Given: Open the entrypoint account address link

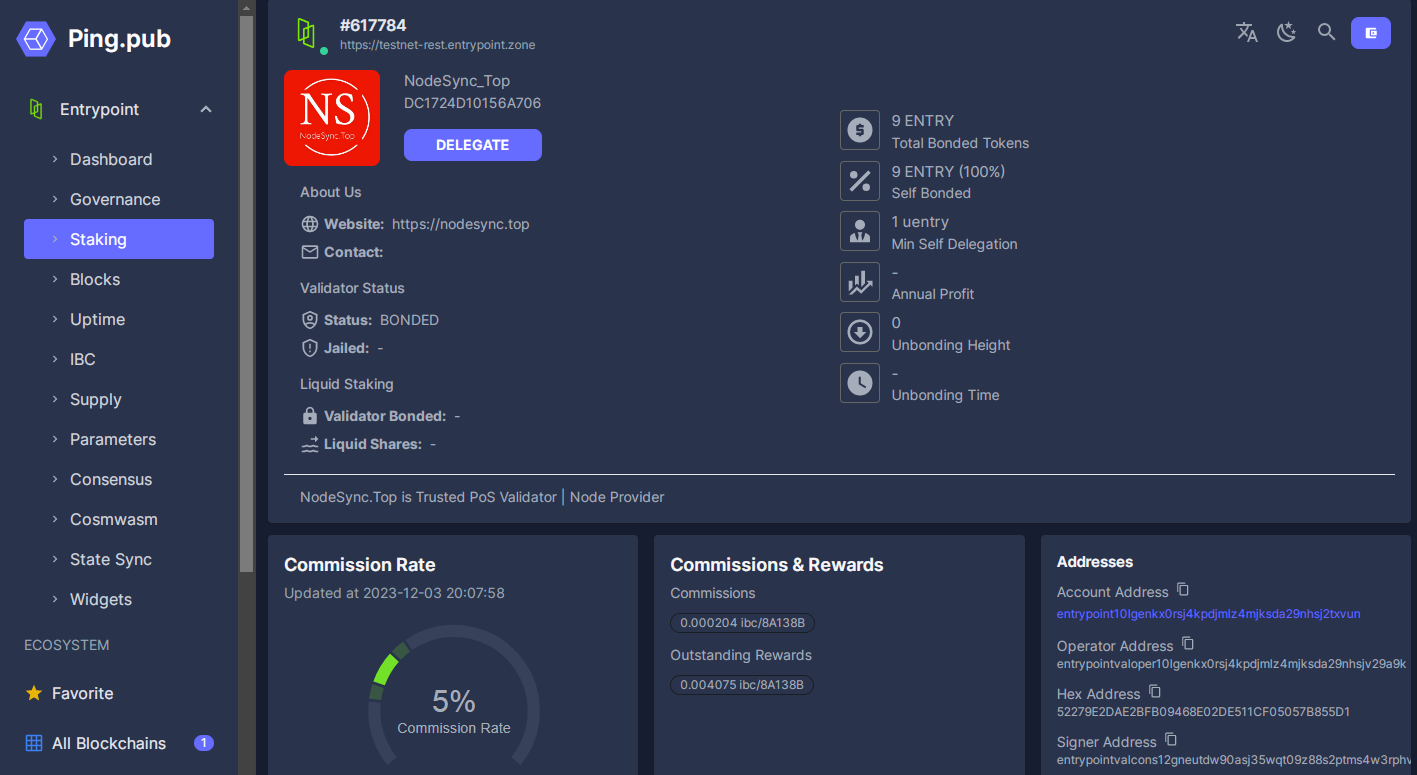Looking at the screenshot, I should click(1208, 614).
